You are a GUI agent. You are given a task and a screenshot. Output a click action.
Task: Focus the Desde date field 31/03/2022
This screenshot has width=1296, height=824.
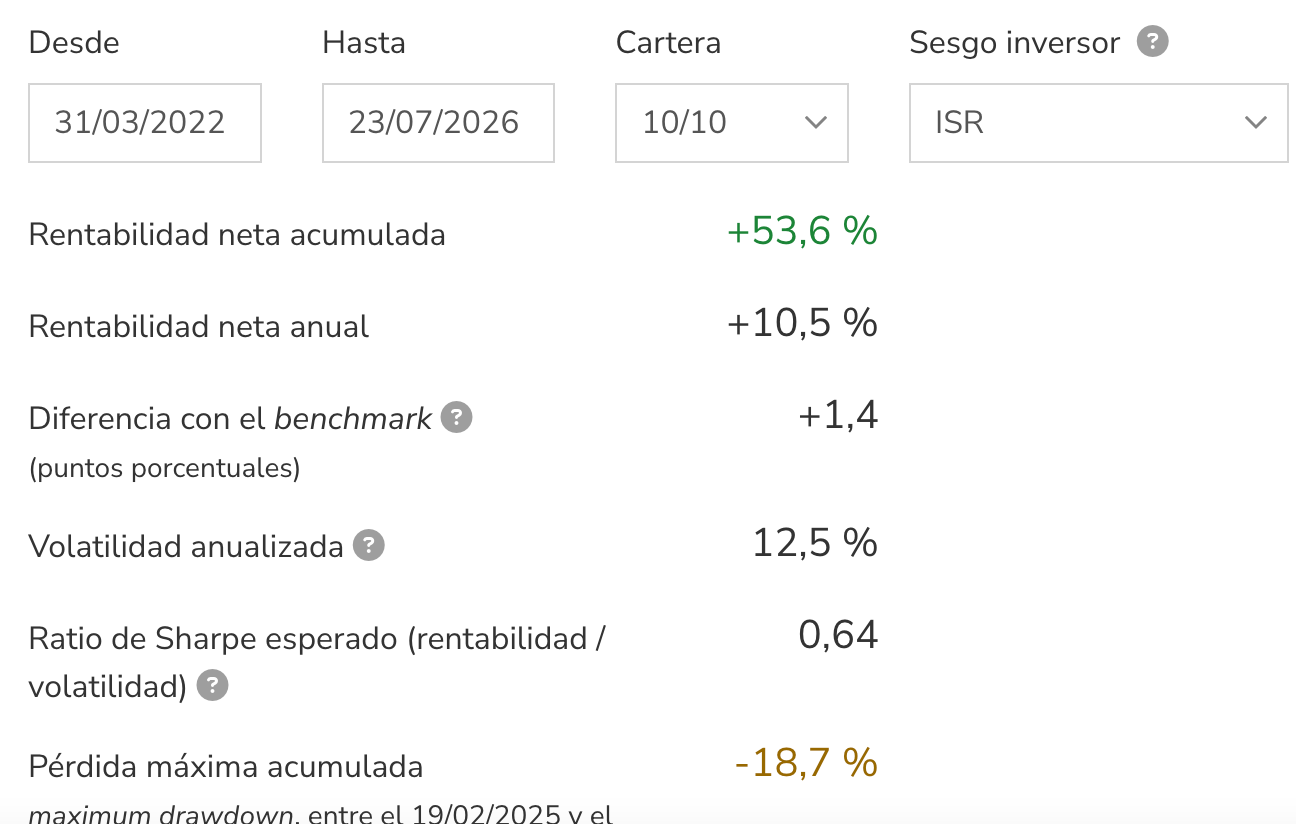(145, 123)
